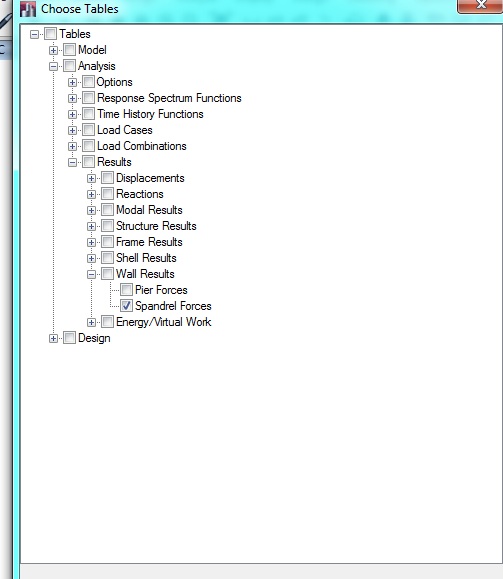Collapse the Analysis tree node

tap(53, 66)
